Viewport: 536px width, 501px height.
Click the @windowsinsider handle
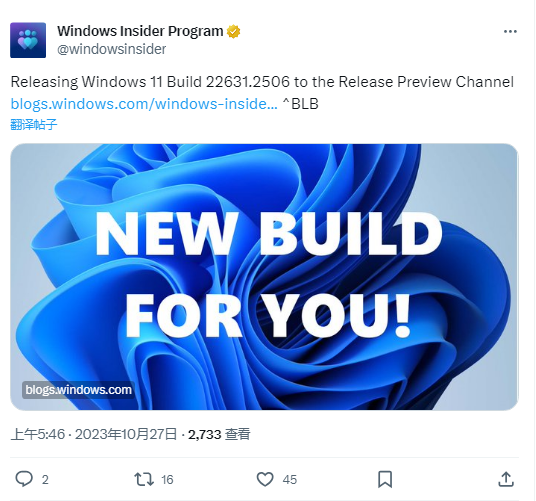pyautogui.click(x=111, y=49)
